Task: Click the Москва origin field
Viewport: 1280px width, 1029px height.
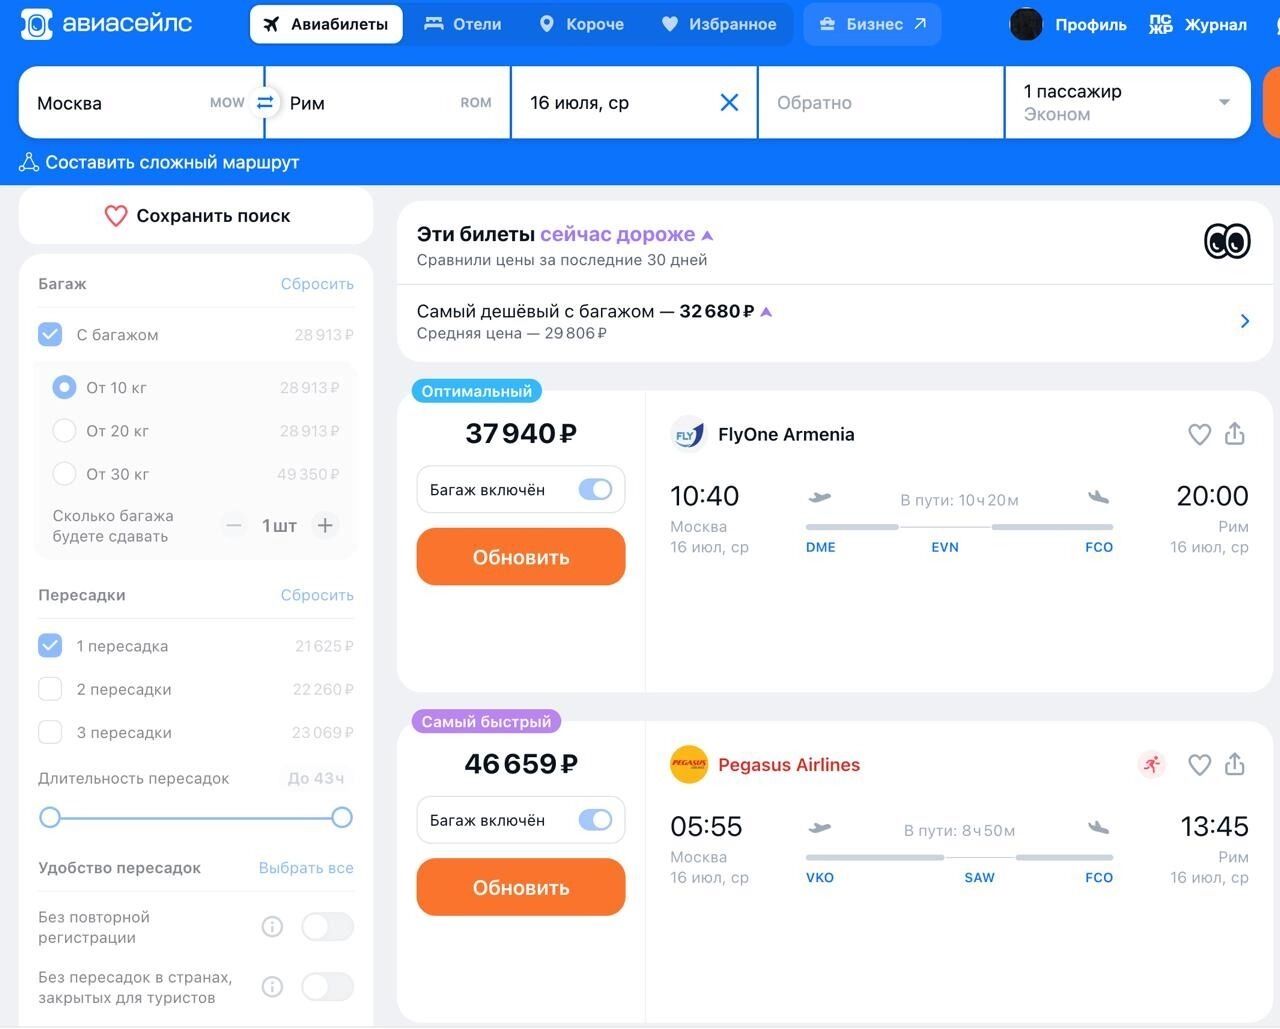Action: (141, 102)
